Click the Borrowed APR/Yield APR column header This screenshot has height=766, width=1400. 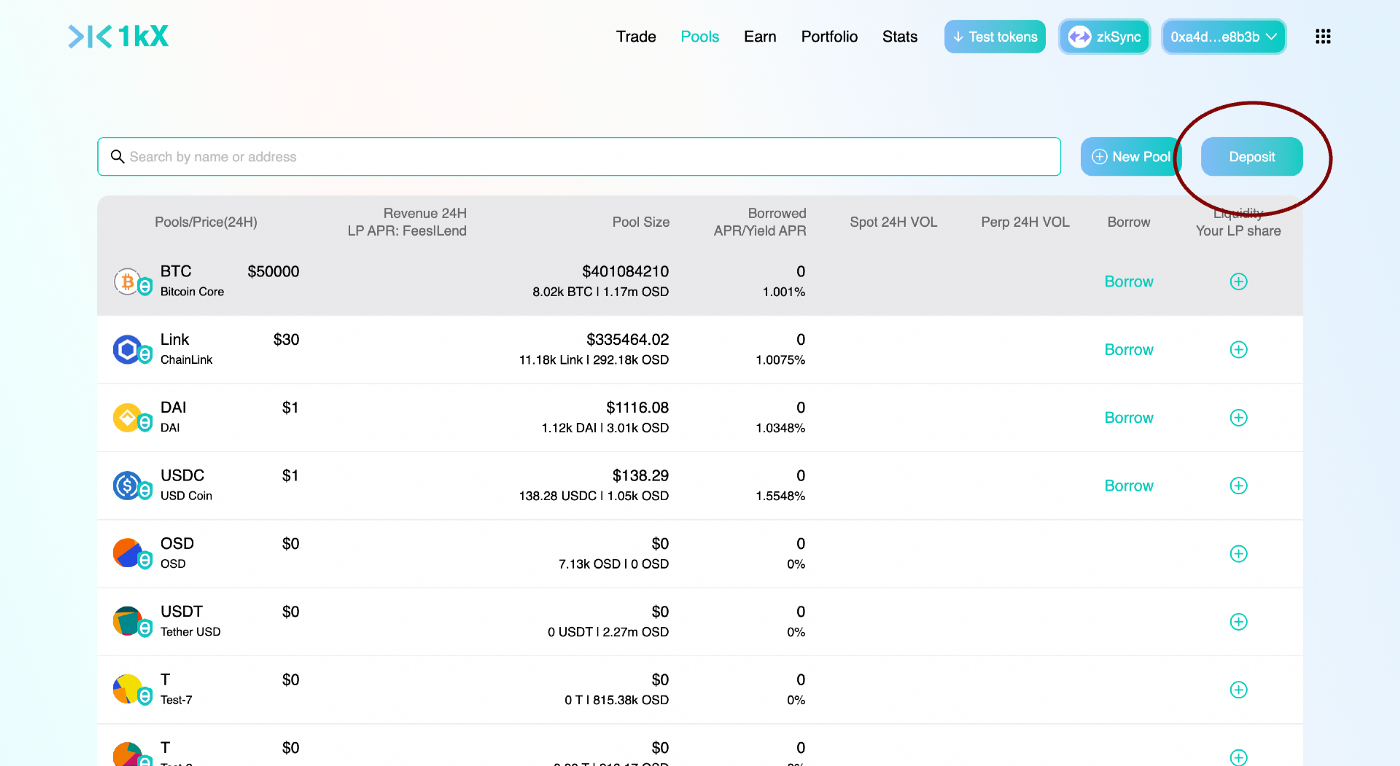coord(760,222)
